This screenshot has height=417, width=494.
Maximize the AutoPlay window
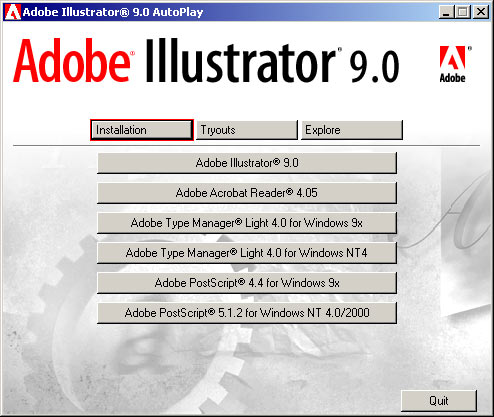[463, 12]
